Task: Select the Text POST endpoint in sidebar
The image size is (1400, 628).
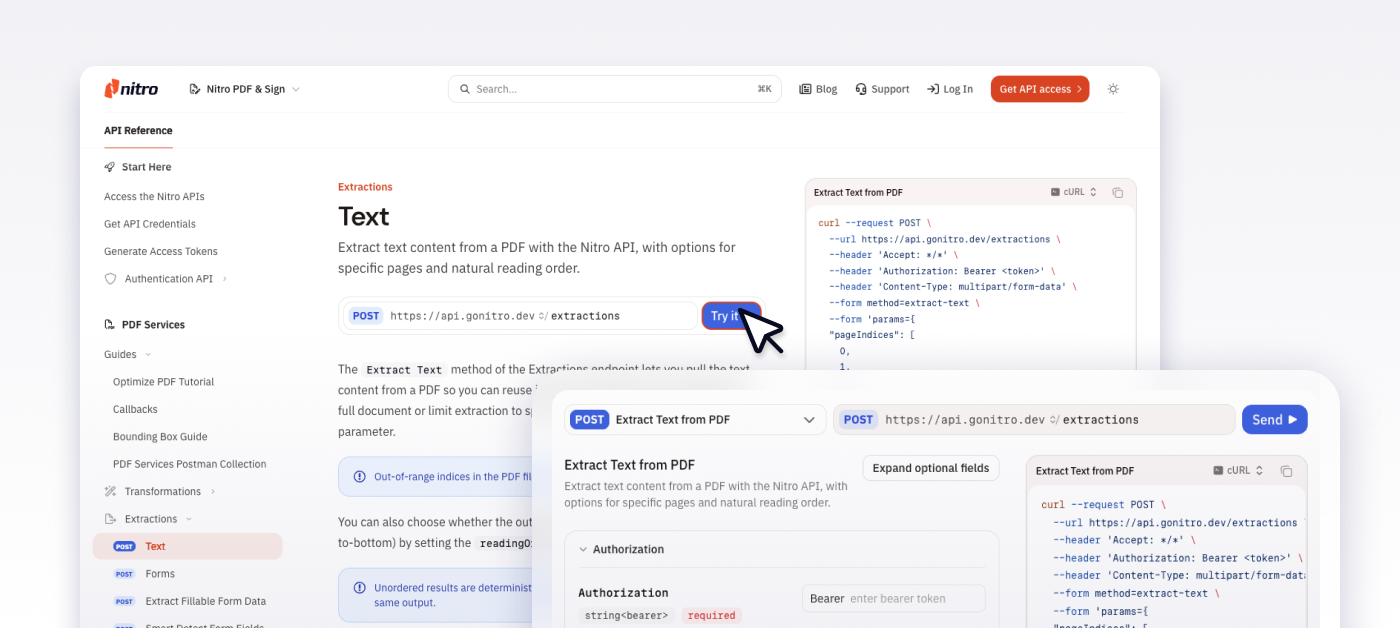Action: [x=188, y=546]
